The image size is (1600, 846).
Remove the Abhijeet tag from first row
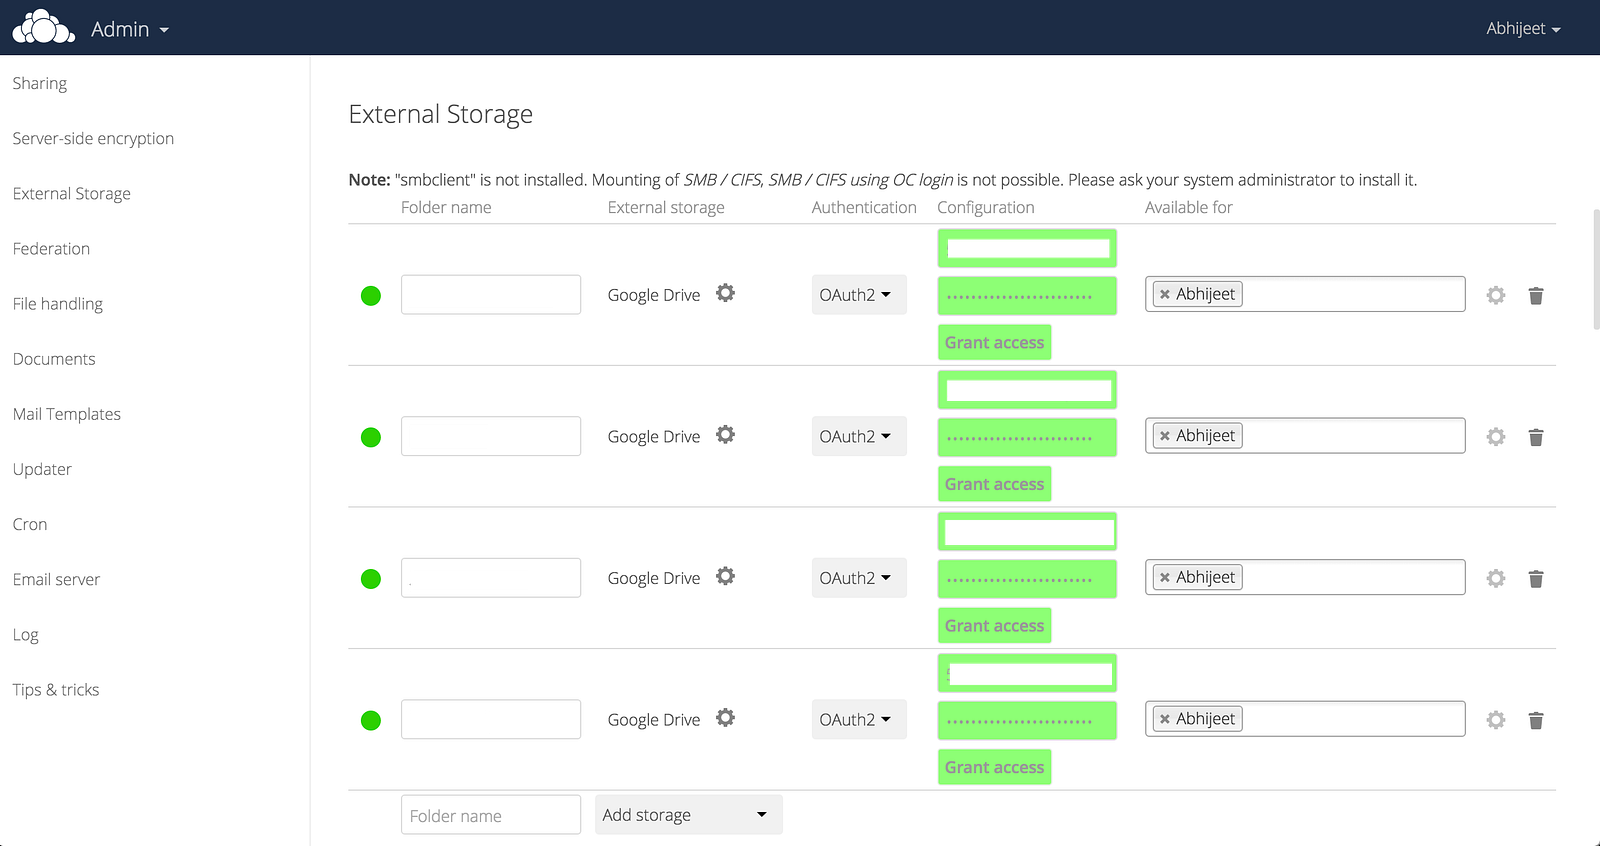coord(1165,295)
